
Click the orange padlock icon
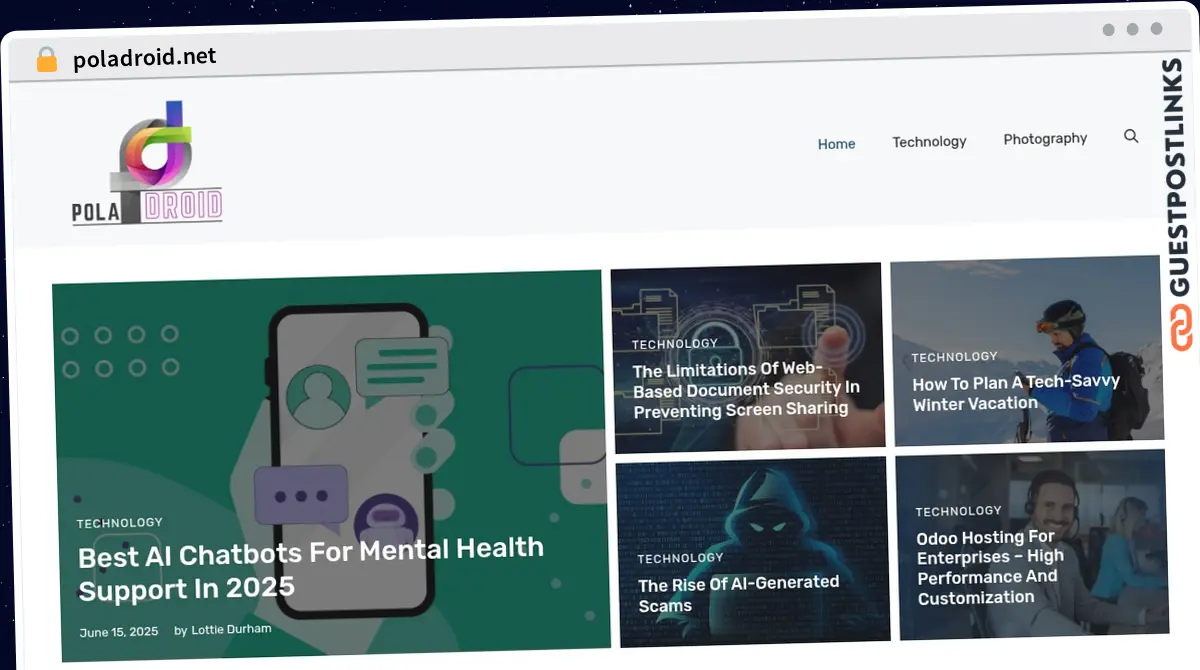47,59
